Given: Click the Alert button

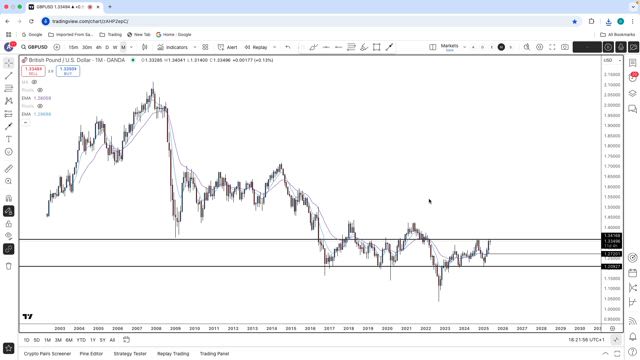Looking at the screenshot, I should pyautogui.click(x=227, y=47).
